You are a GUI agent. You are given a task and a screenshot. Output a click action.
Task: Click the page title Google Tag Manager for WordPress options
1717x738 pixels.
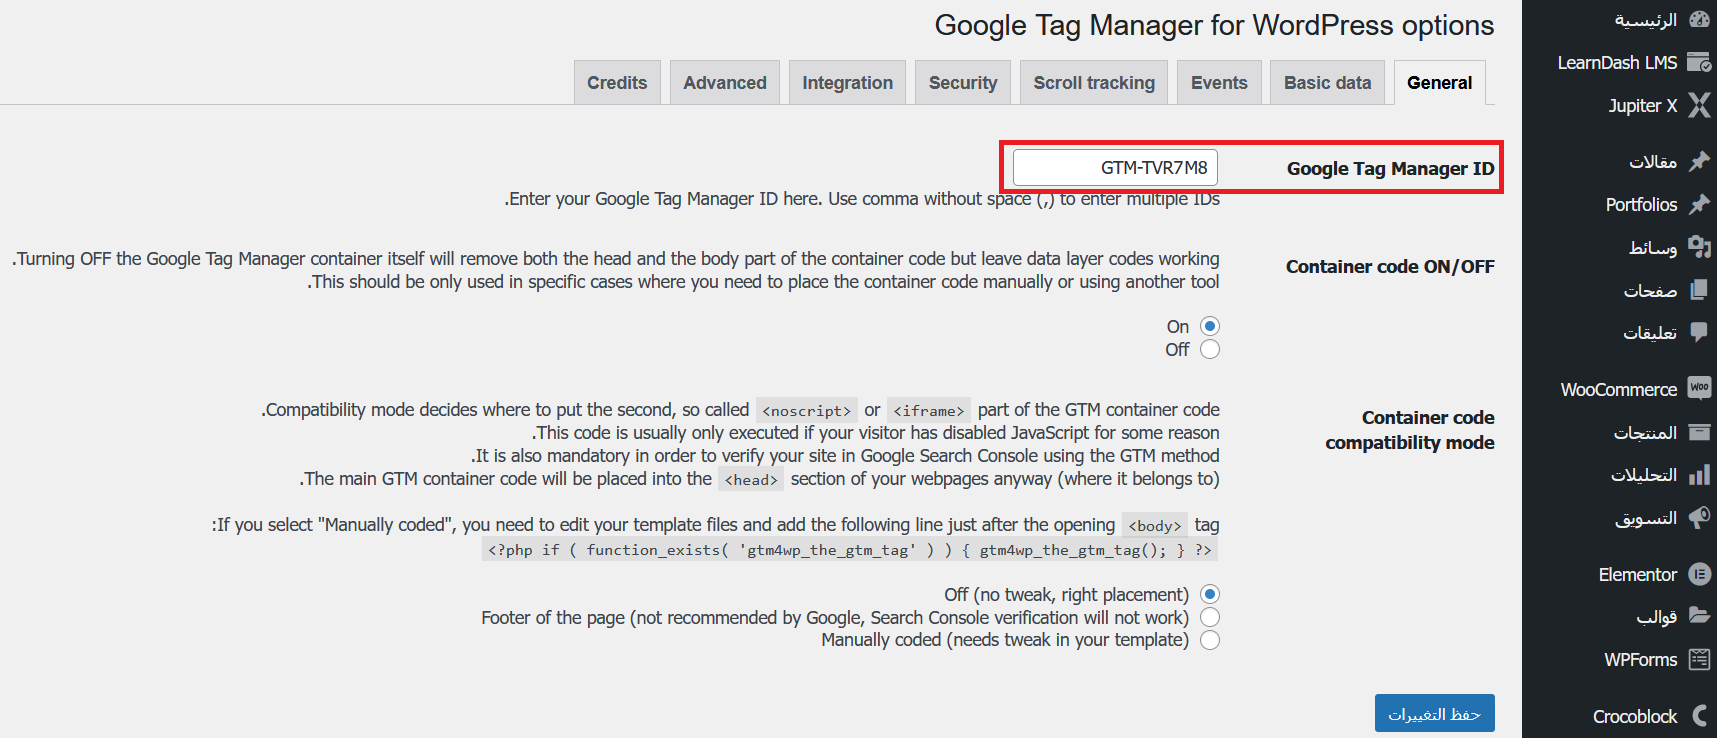(x=1214, y=25)
